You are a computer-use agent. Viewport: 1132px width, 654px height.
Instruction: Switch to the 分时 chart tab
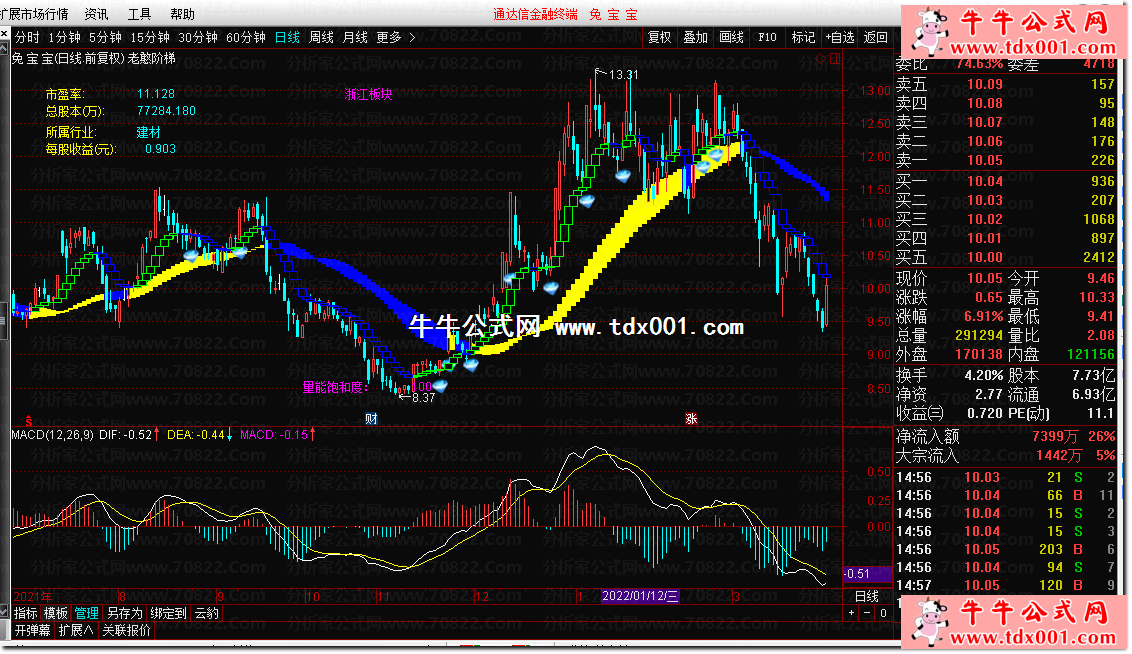coord(27,37)
